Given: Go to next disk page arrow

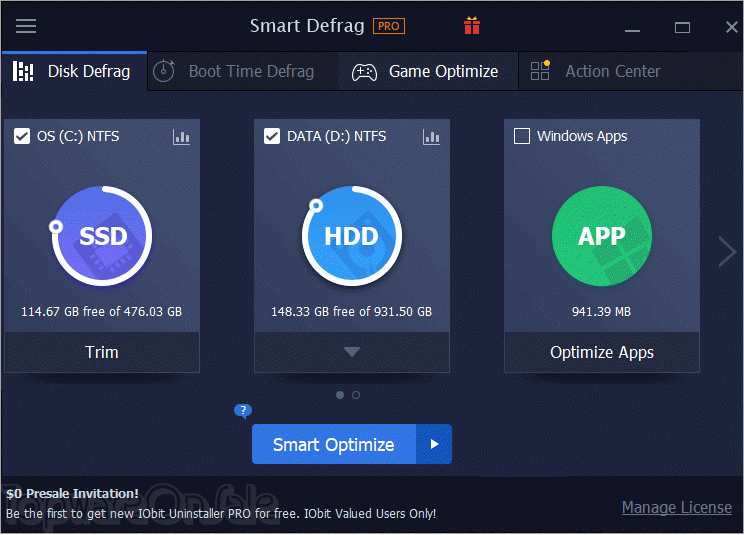Looking at the screenshot, I should tap(727, 251).
